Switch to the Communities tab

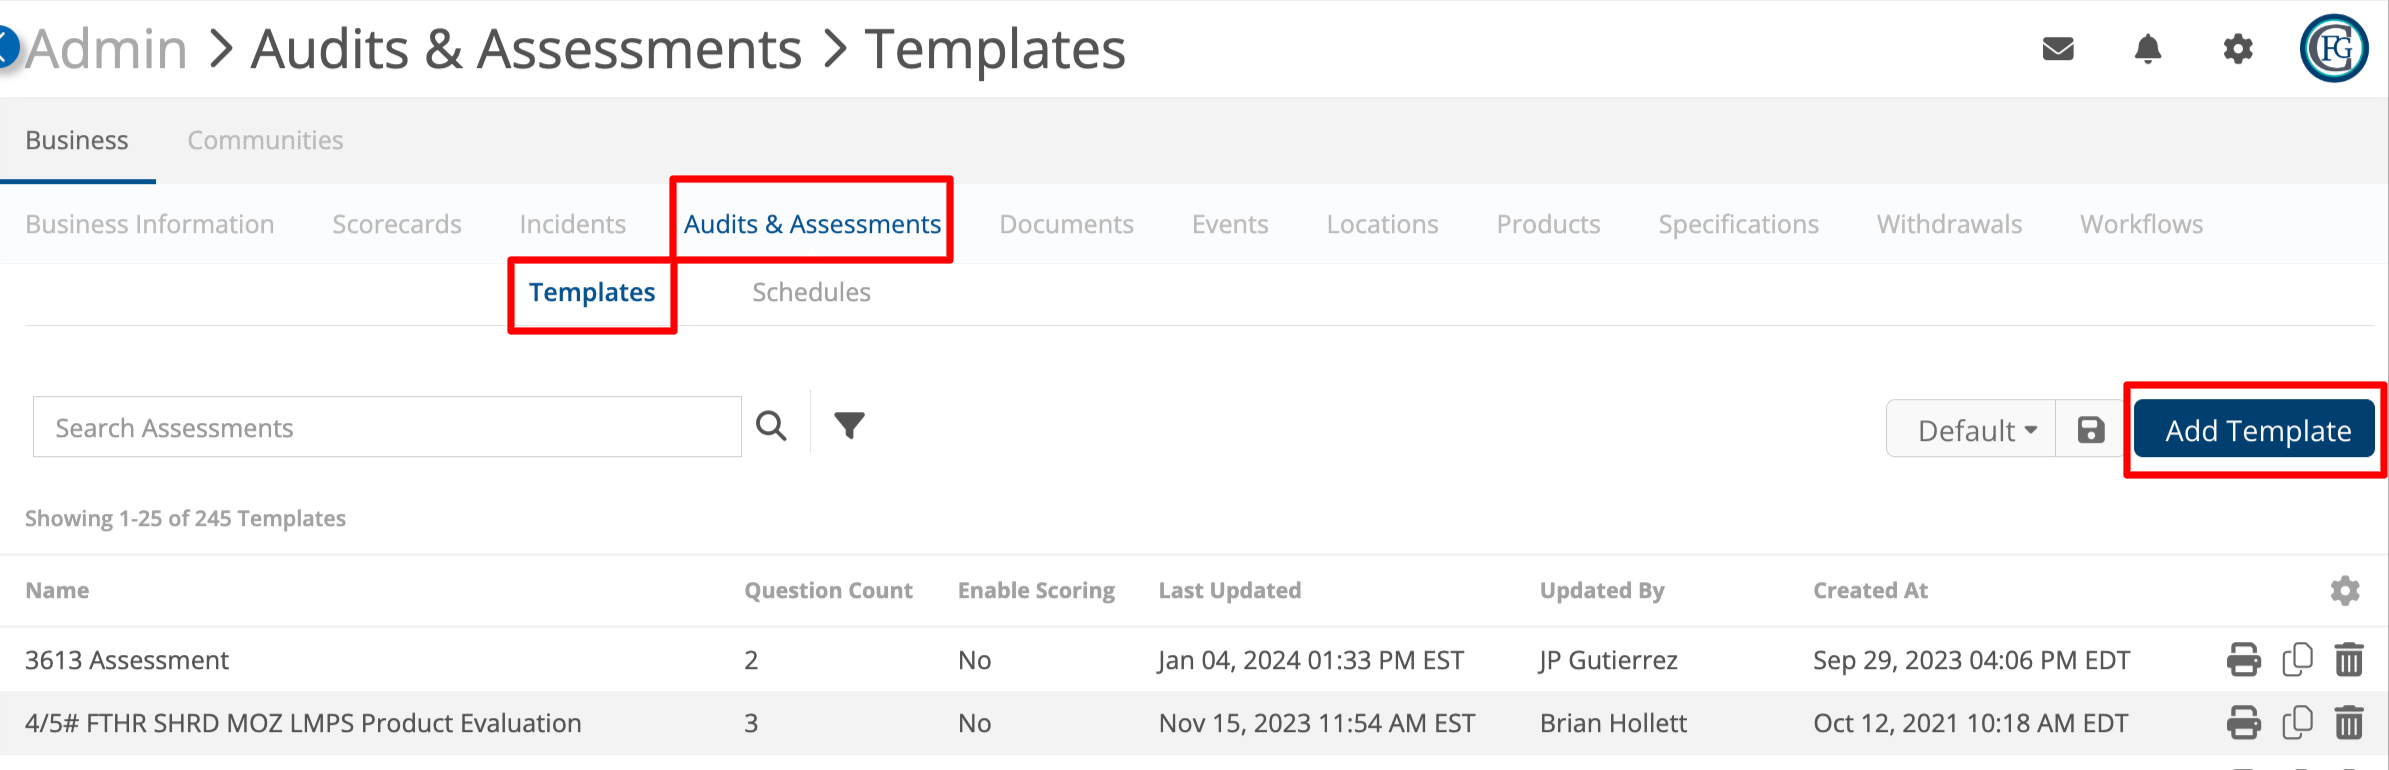pos(265,140)
